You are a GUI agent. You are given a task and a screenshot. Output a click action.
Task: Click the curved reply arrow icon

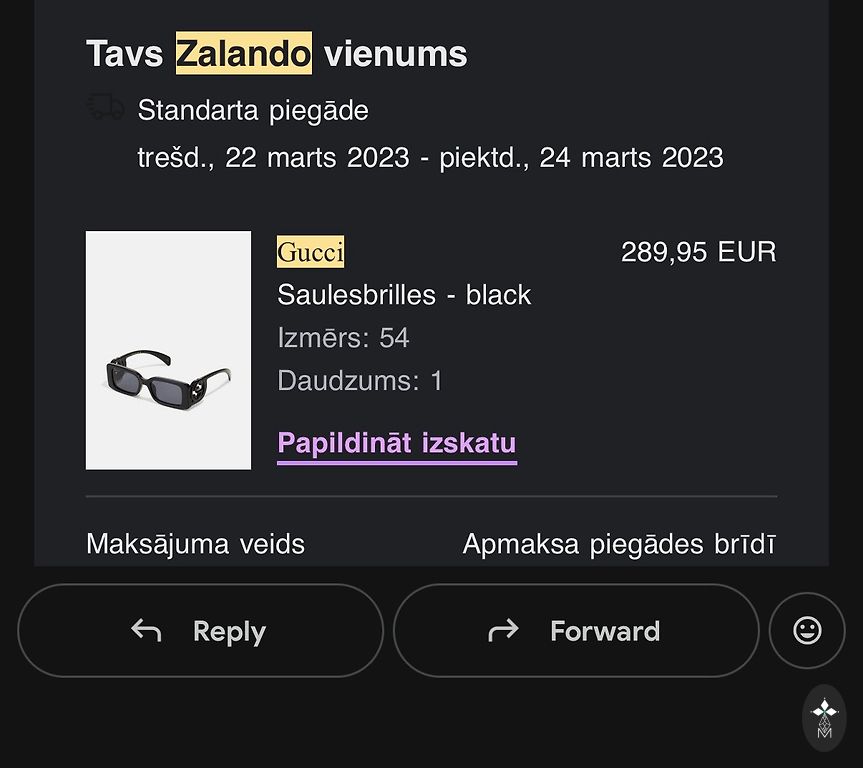146,630
